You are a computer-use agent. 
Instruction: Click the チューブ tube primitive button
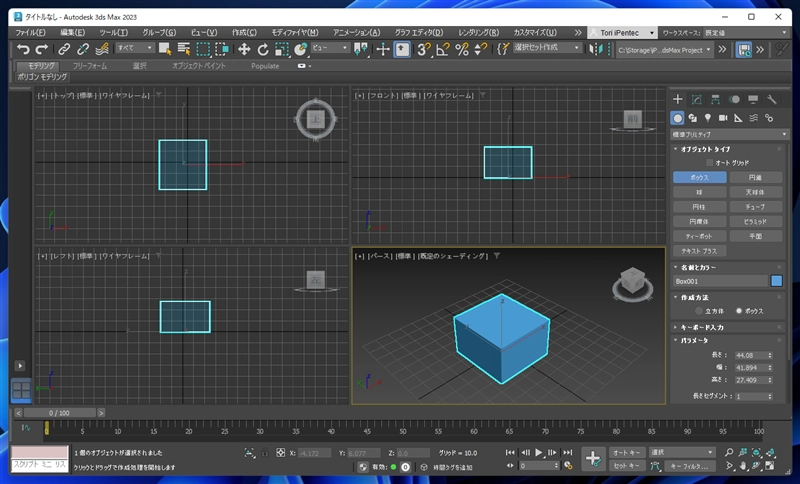tap(756, 207)
